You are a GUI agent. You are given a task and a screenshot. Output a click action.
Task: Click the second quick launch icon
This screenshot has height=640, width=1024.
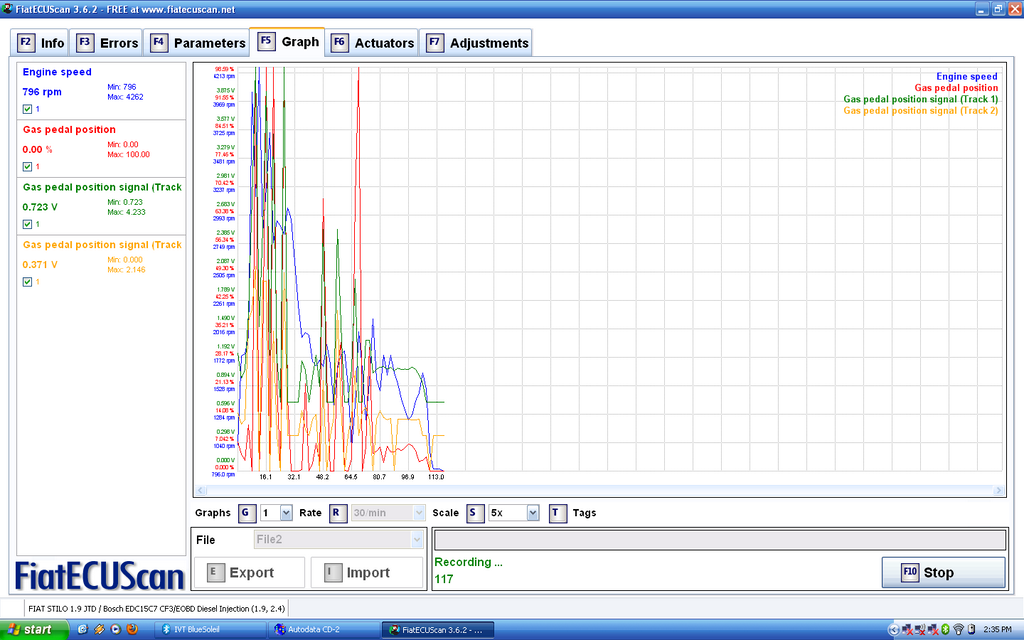[99, 630]
